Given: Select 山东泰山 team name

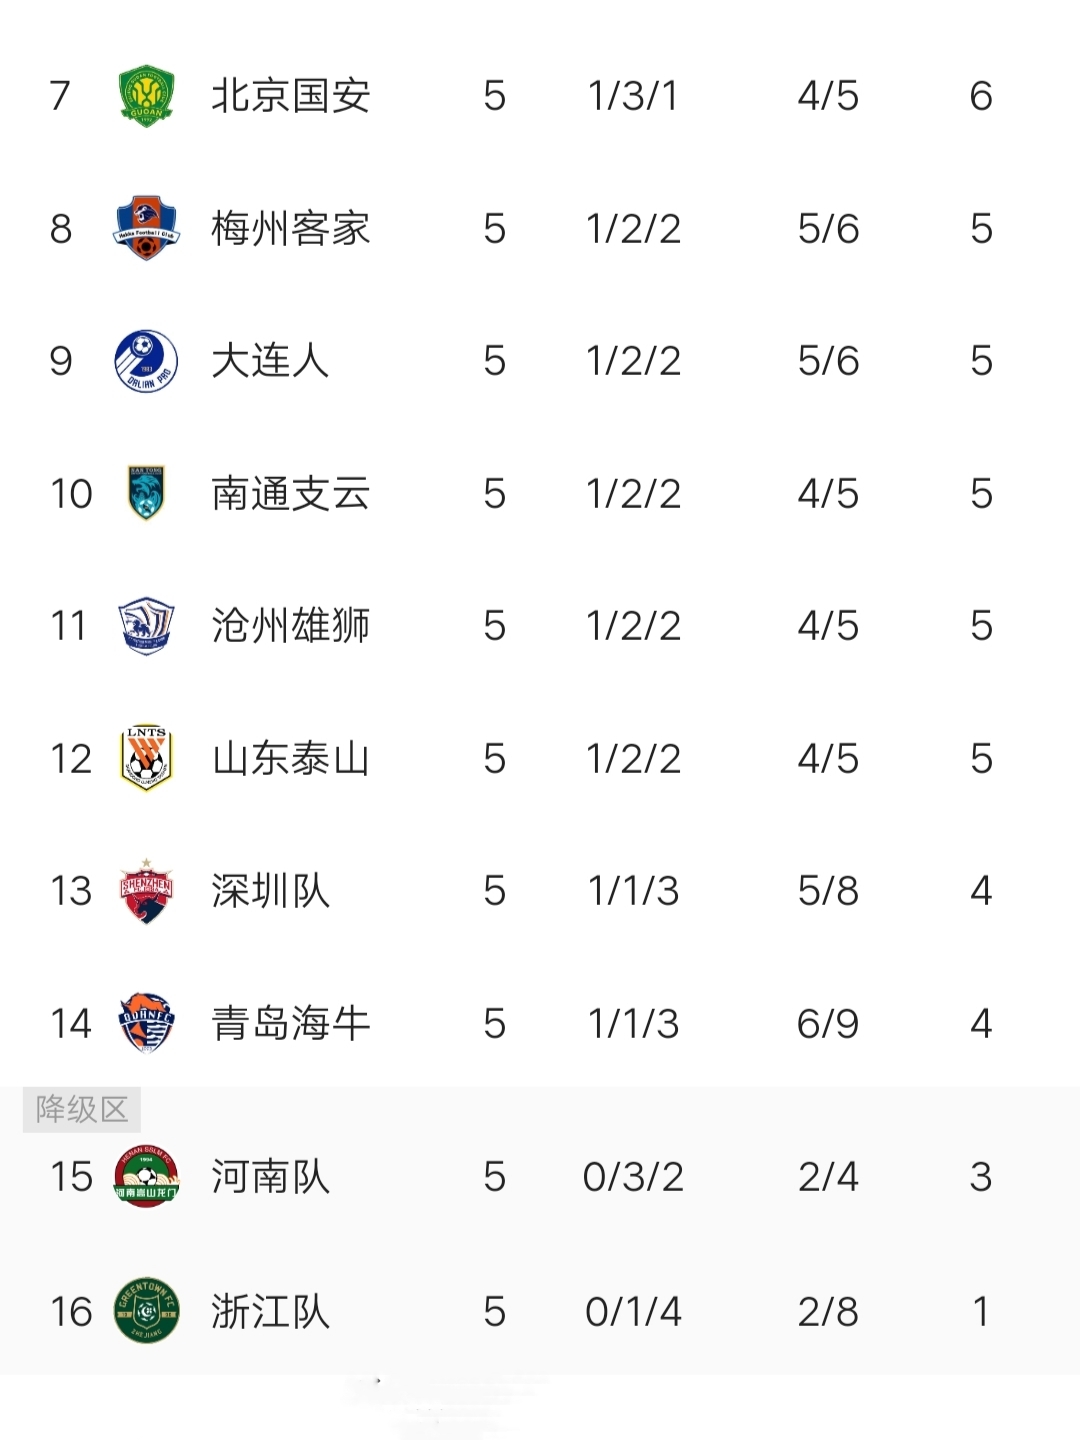Looking at the screenshot, I should click(x=290, y=759).
